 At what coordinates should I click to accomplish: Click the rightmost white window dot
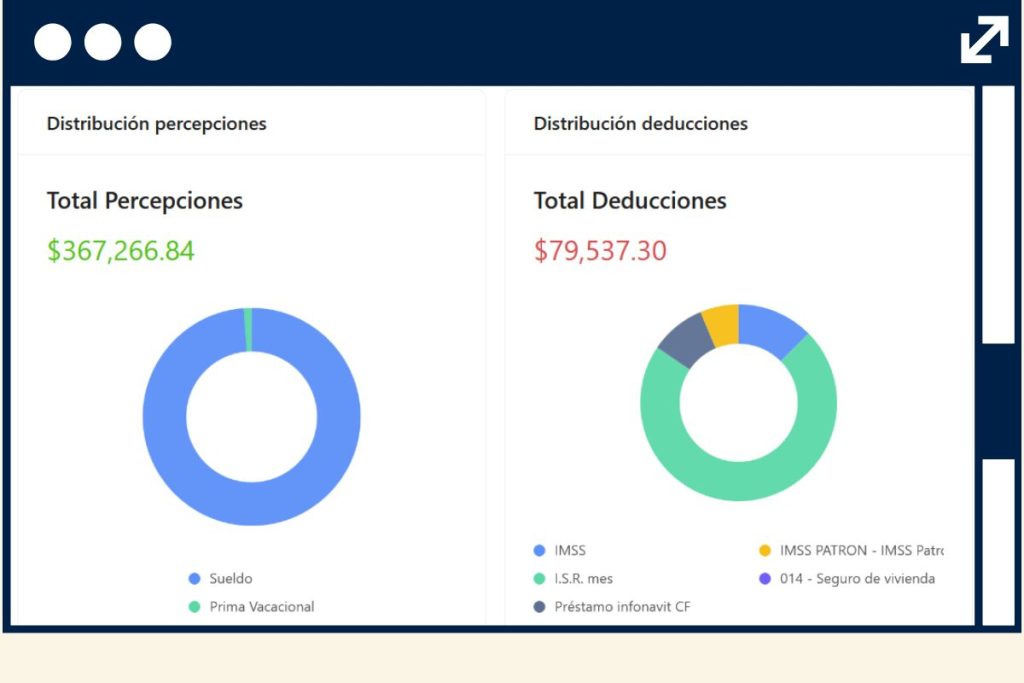(x=151, y=41)
